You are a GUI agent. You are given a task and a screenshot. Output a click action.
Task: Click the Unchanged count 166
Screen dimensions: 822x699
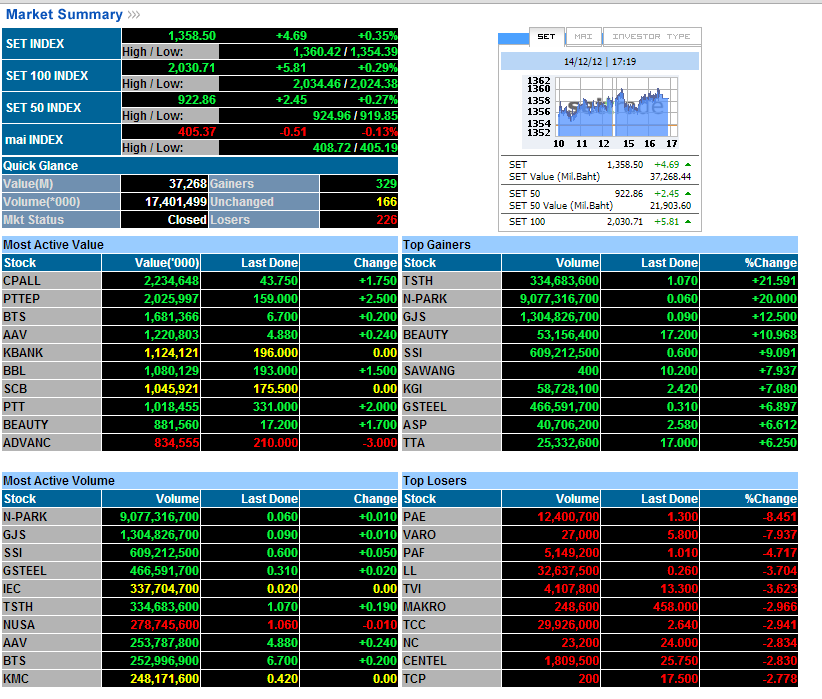[386, 201]
